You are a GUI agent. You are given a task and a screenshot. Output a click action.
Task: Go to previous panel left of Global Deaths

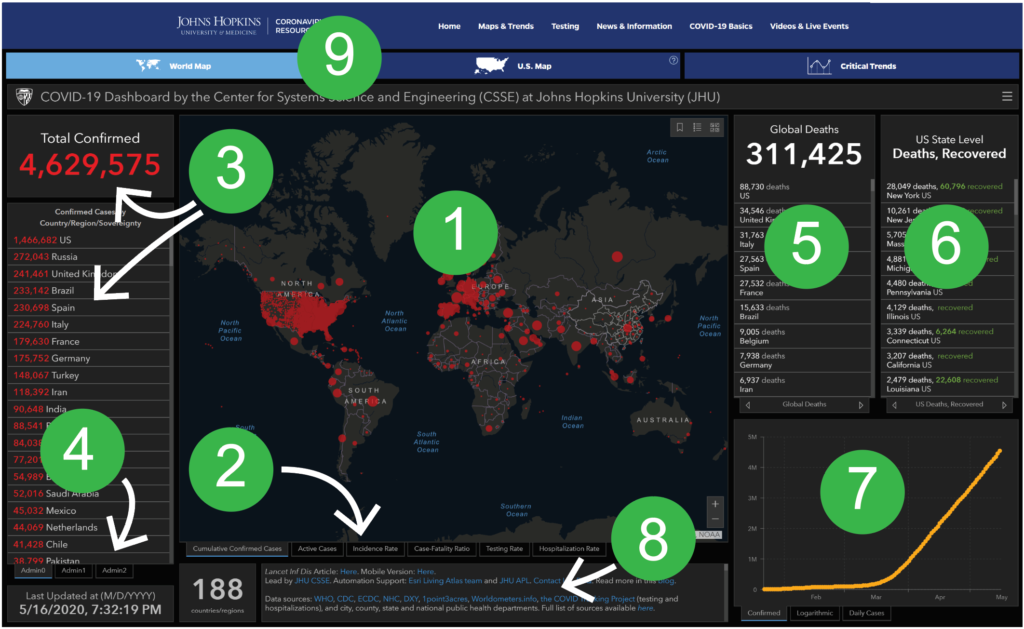coord(748,405)
